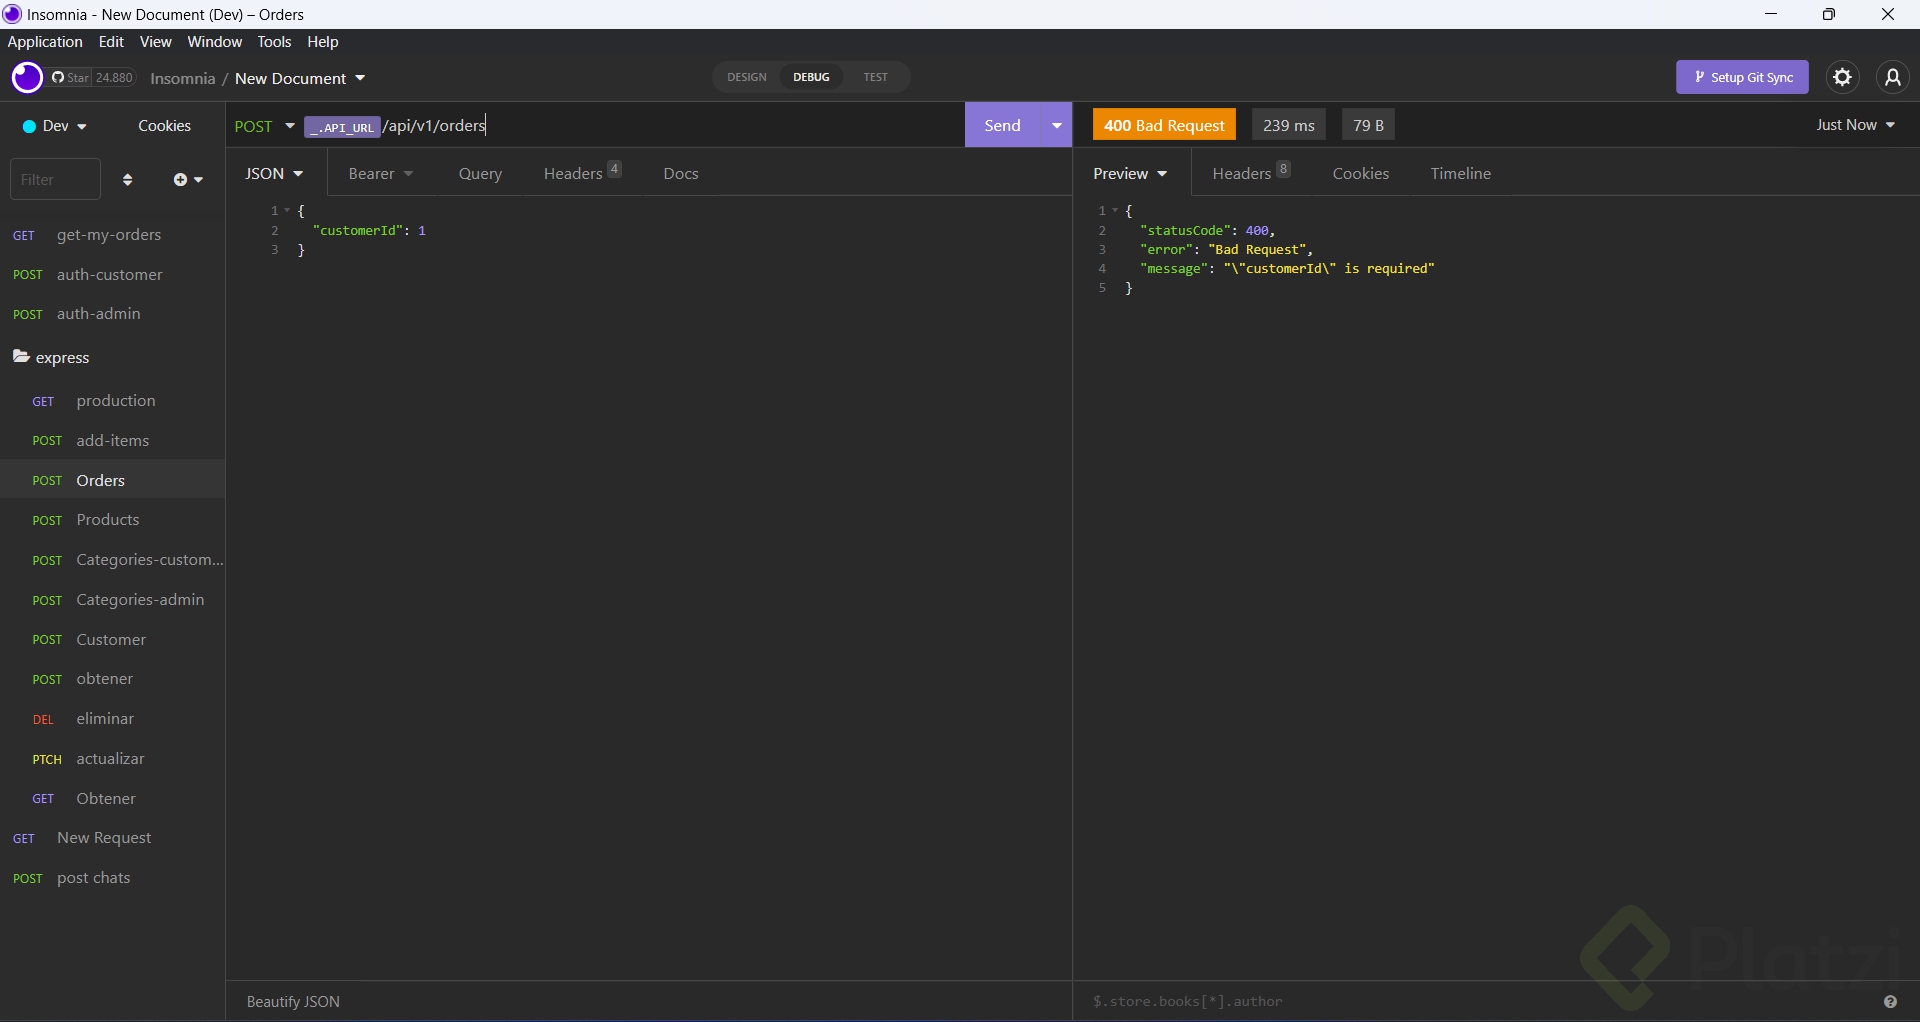The image size is (1920, 1022).
Task: Switch to the TEST mode toggle
Action: pyautogui.click(x=875, y=77)
